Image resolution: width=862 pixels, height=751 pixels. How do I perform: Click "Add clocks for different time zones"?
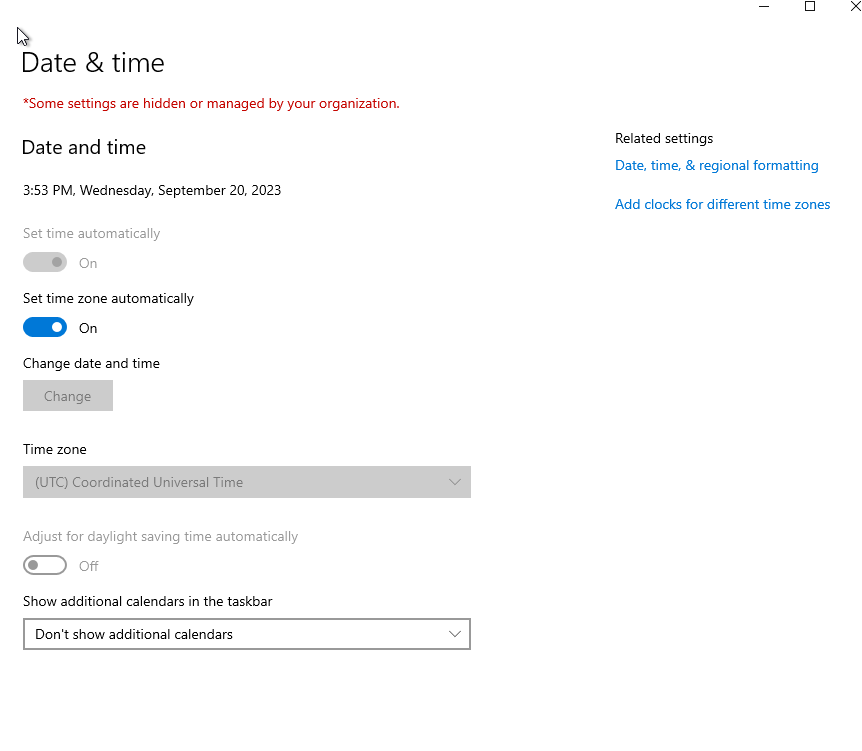[722, 204]
